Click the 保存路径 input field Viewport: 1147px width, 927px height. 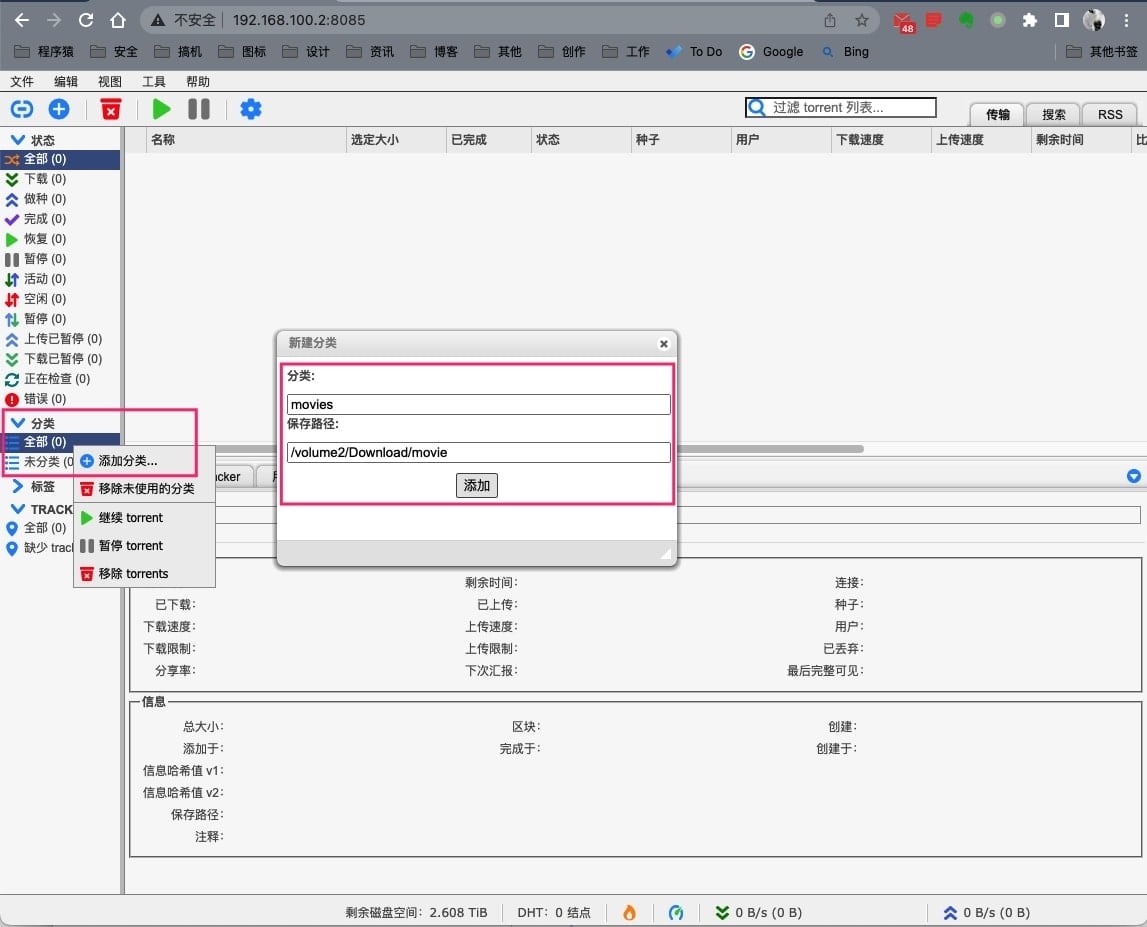pyautogui.click(x=478, y=452)
